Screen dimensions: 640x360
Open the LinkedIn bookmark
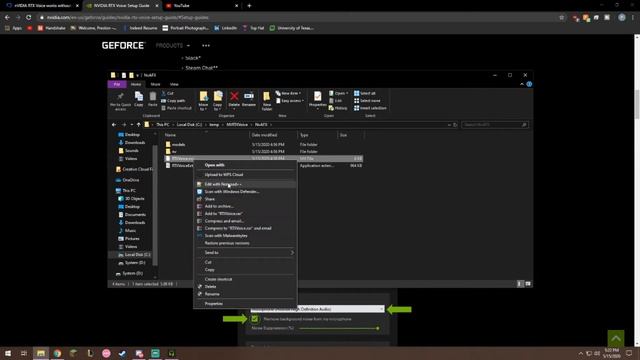click(226, 28)
